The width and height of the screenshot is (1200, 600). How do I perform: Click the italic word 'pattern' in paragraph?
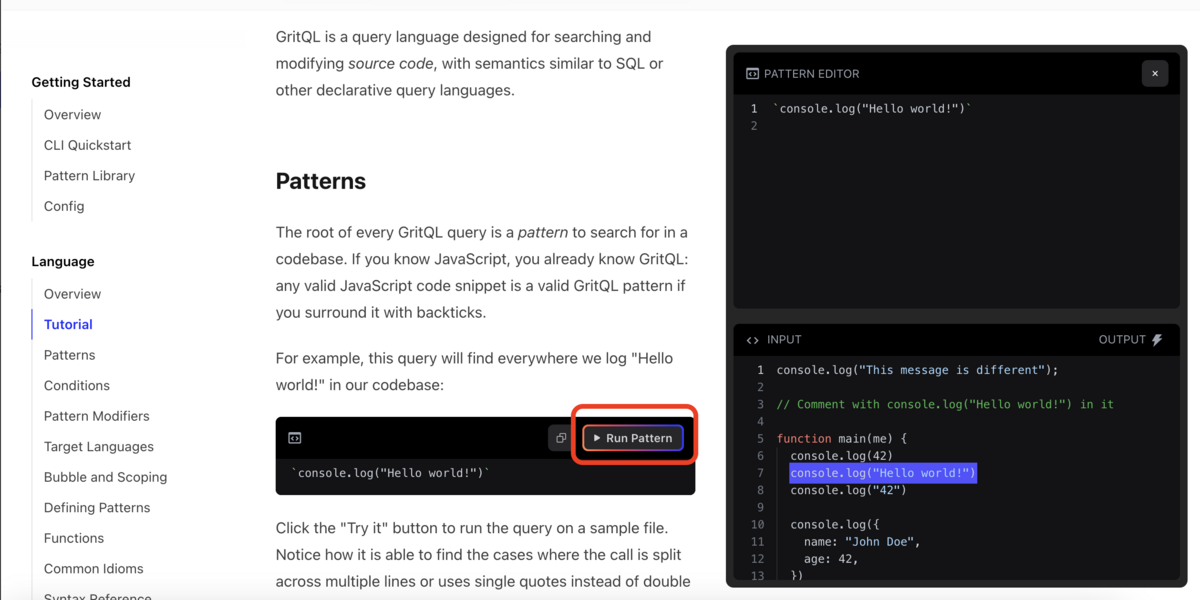pyautogui.click(x=543, y=232)
